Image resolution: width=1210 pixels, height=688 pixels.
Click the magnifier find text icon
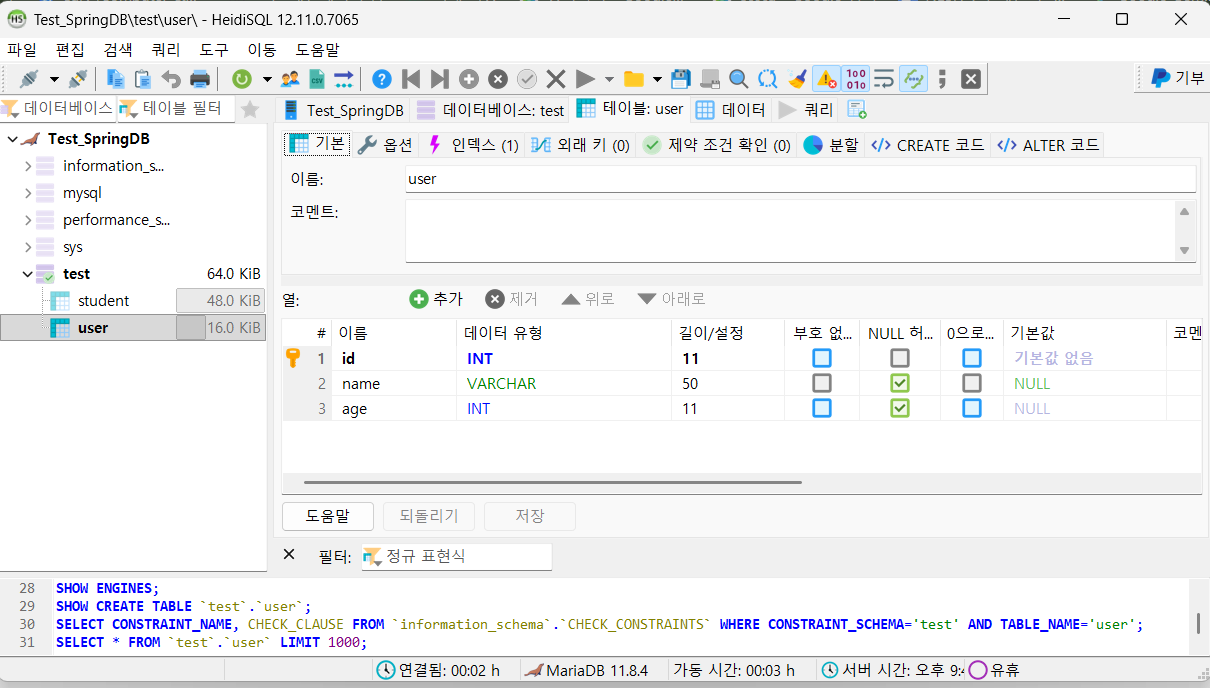point(739,78)
